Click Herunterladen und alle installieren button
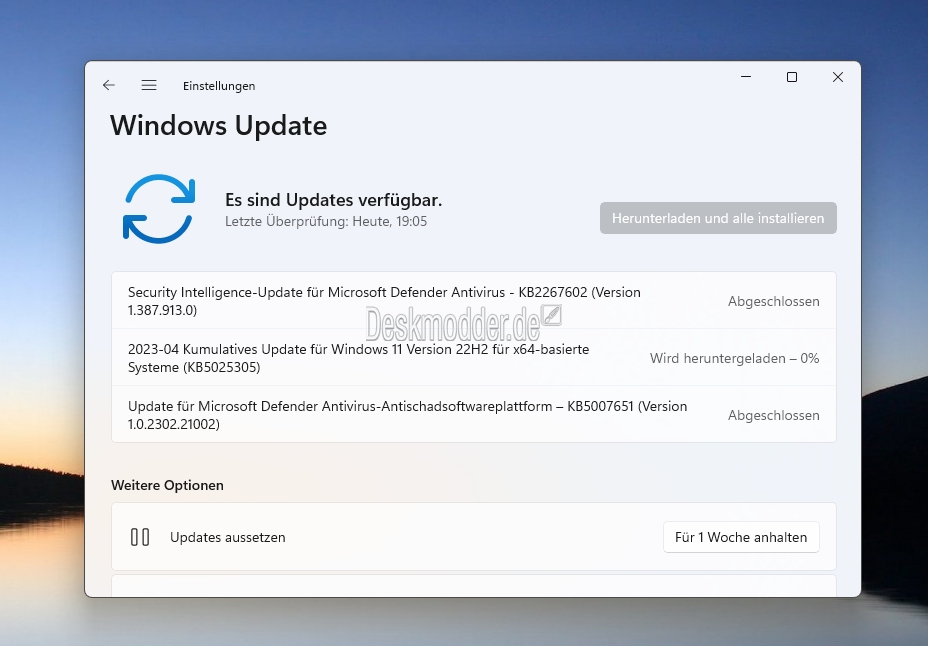Image resolution: width=928 pixels, height=646 pixels. pyautogui.click(x=718, y=218)
